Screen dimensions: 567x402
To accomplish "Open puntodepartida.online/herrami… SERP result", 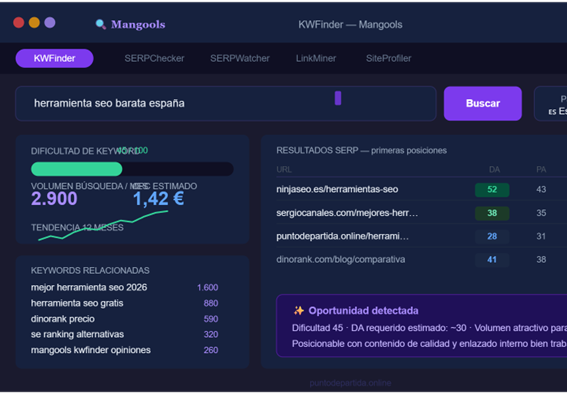I will [342, 236].
